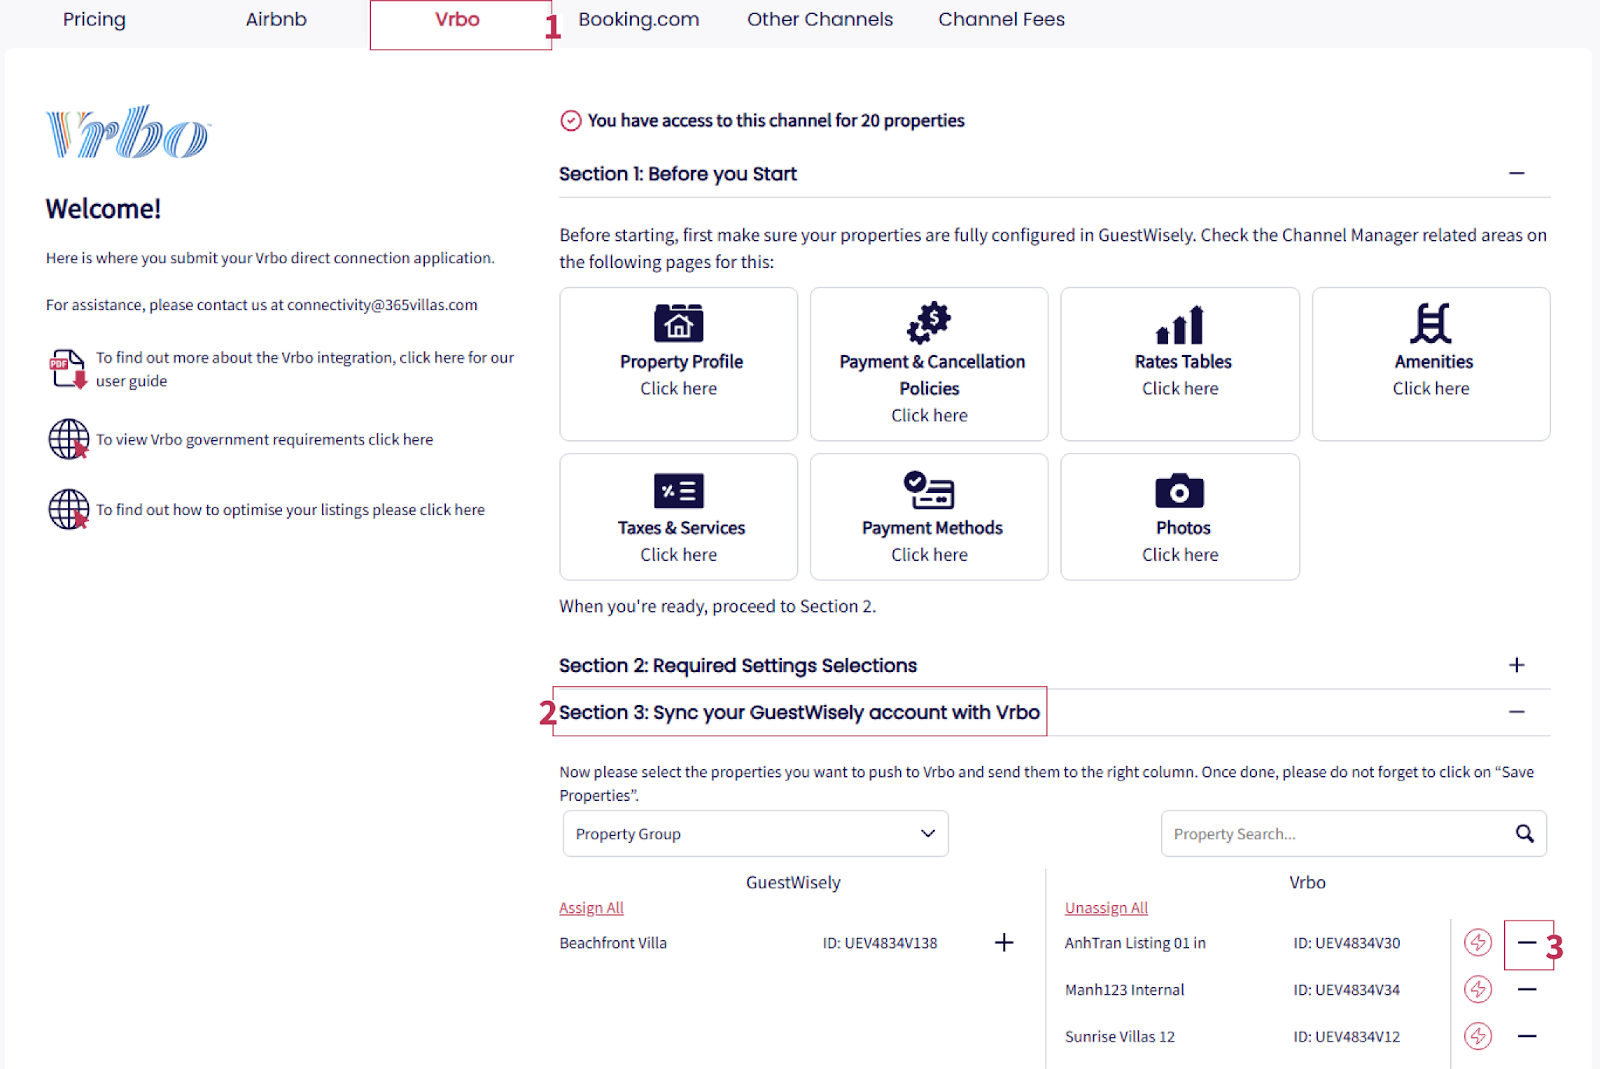
Task: Click lightning icon for Manh123 Internal
Action: 1478,989
